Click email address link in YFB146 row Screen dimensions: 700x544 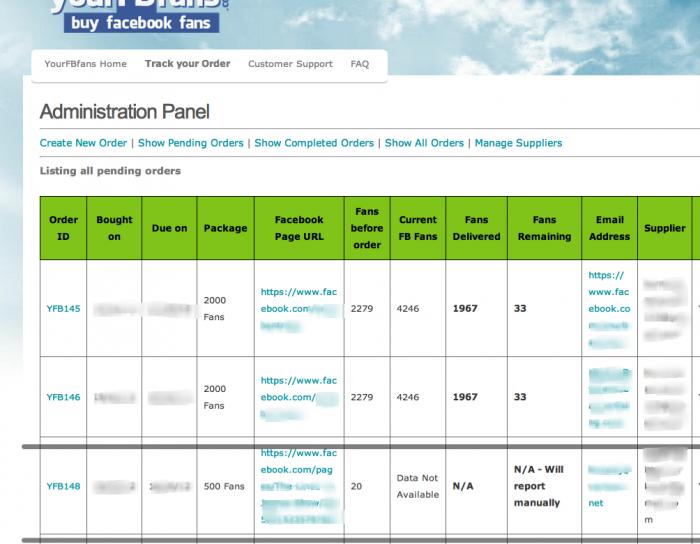click(609, 397)
